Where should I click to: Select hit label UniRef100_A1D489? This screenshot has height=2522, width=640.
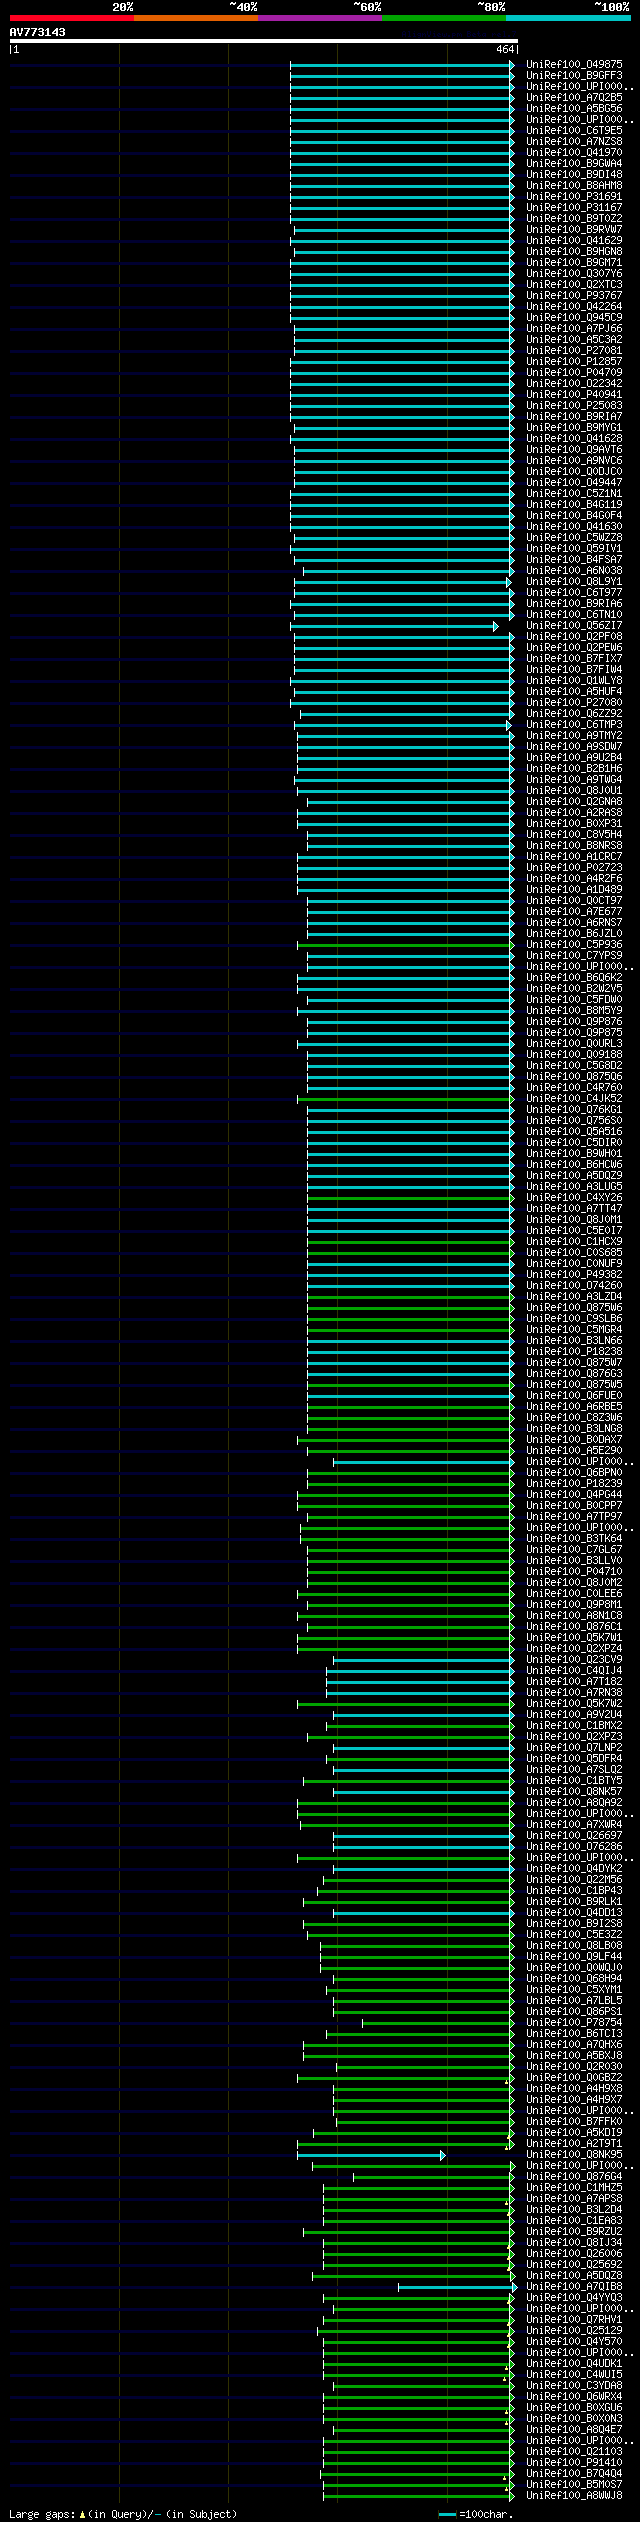[x=574, y=889]
